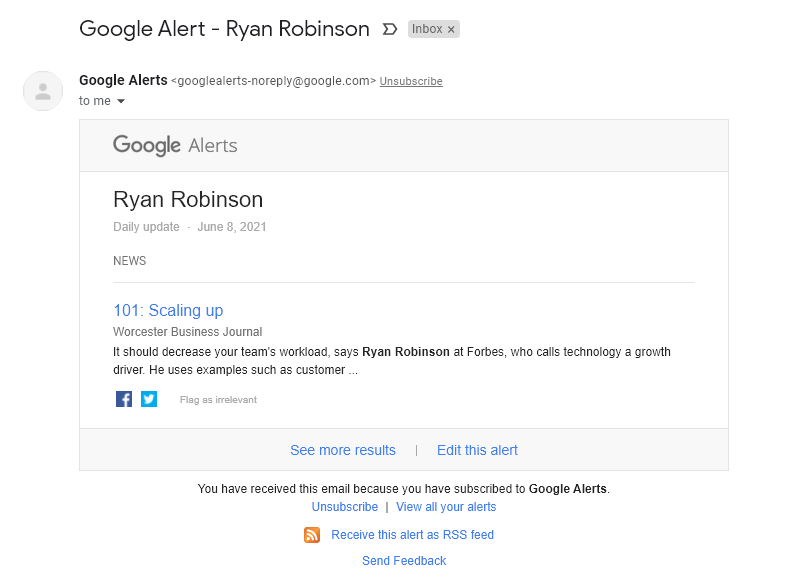Select the email subject 'Google Alert - Ryan Robinson'
The width and height of the screenshot is (806, 582).
click(x=224, y=29)
